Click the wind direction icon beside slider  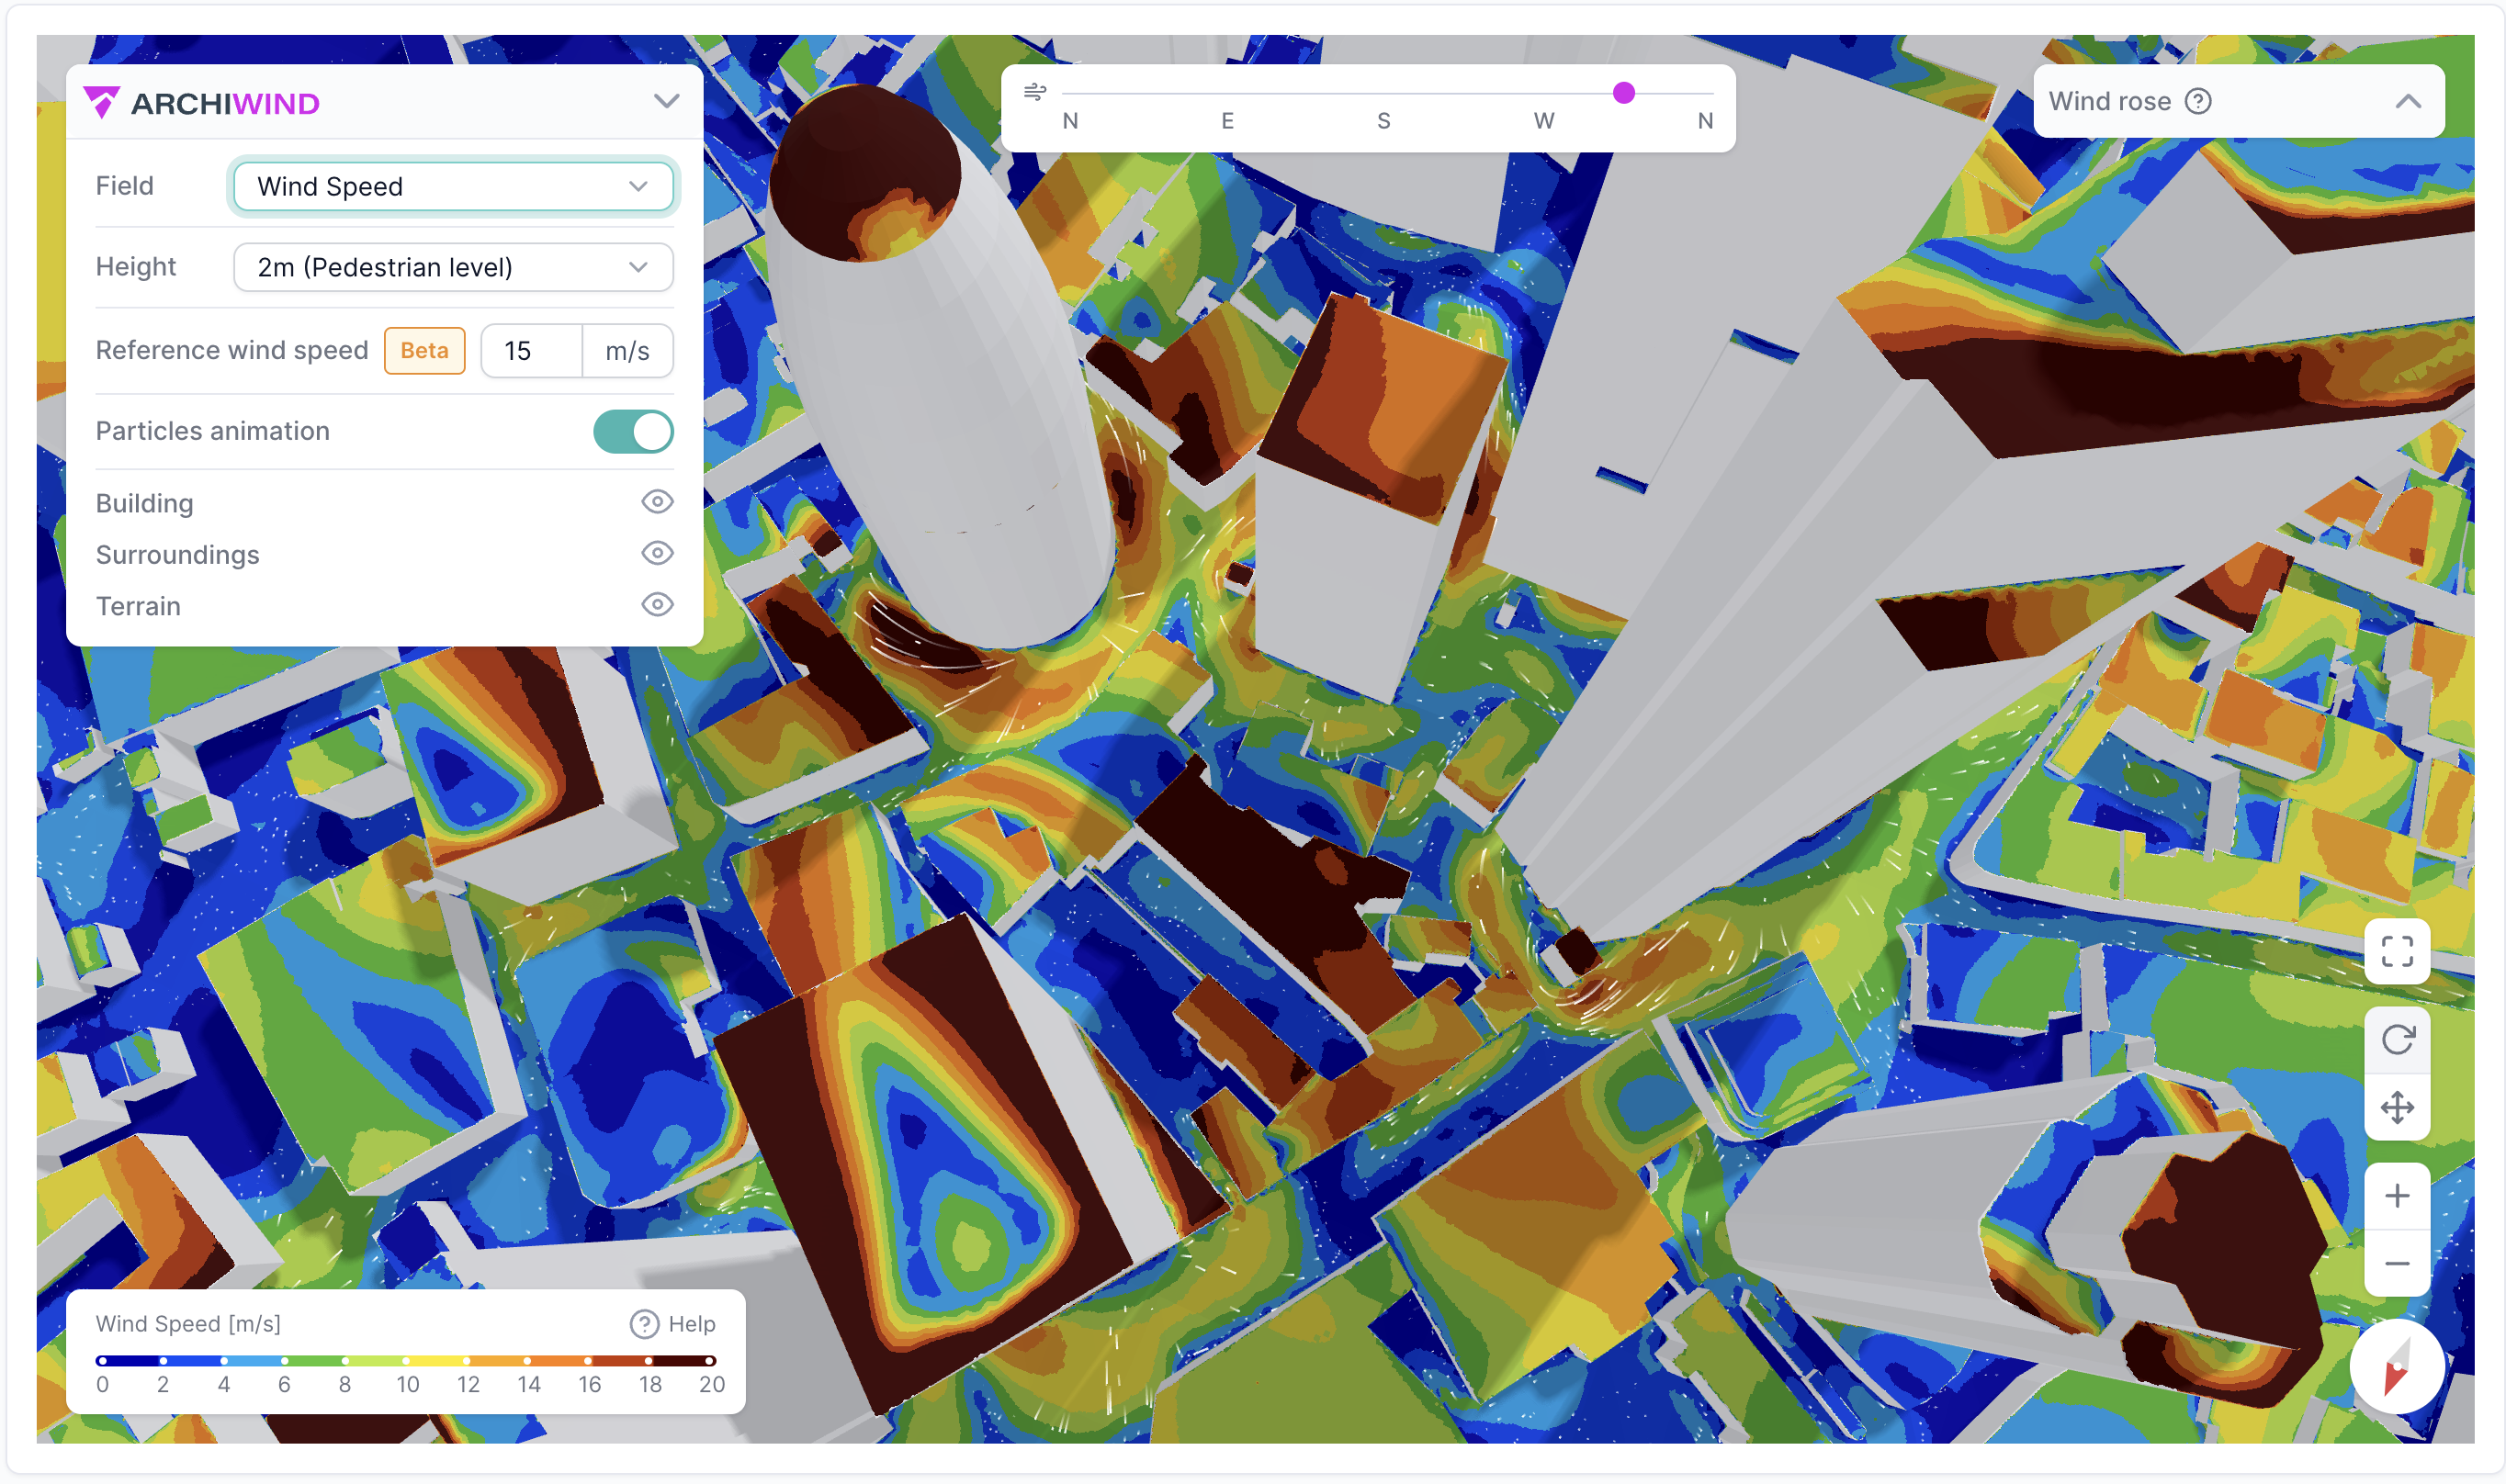click(x=1034, y=93)
